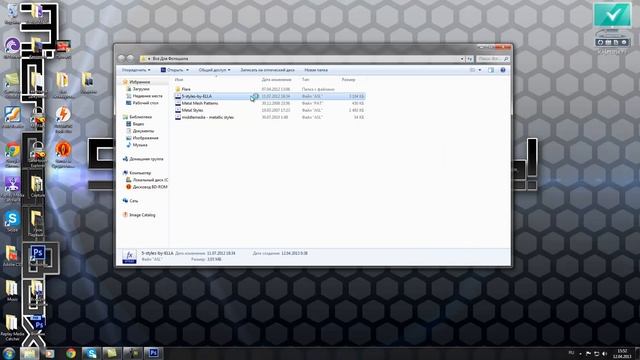Click the network icon in system tray
Image resolution: width=640 pixels, height=360 pixels.
tap(596, 353)
